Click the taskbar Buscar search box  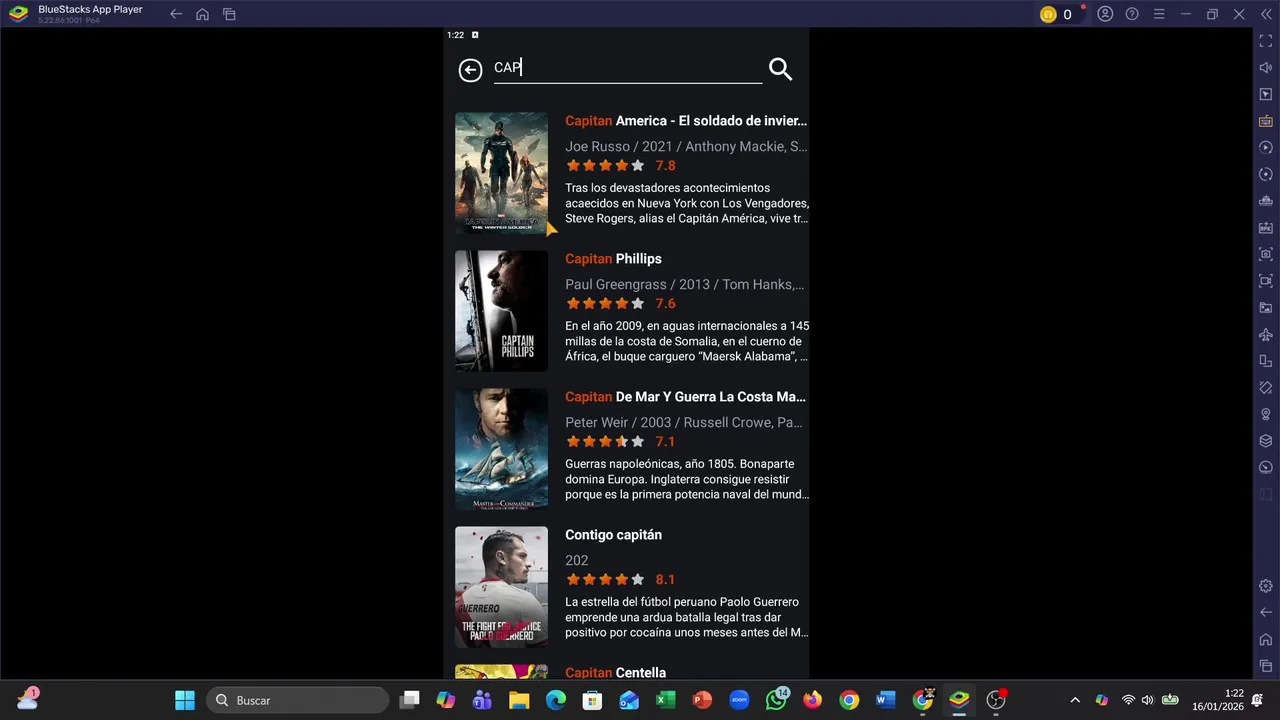tap(299, 700)
